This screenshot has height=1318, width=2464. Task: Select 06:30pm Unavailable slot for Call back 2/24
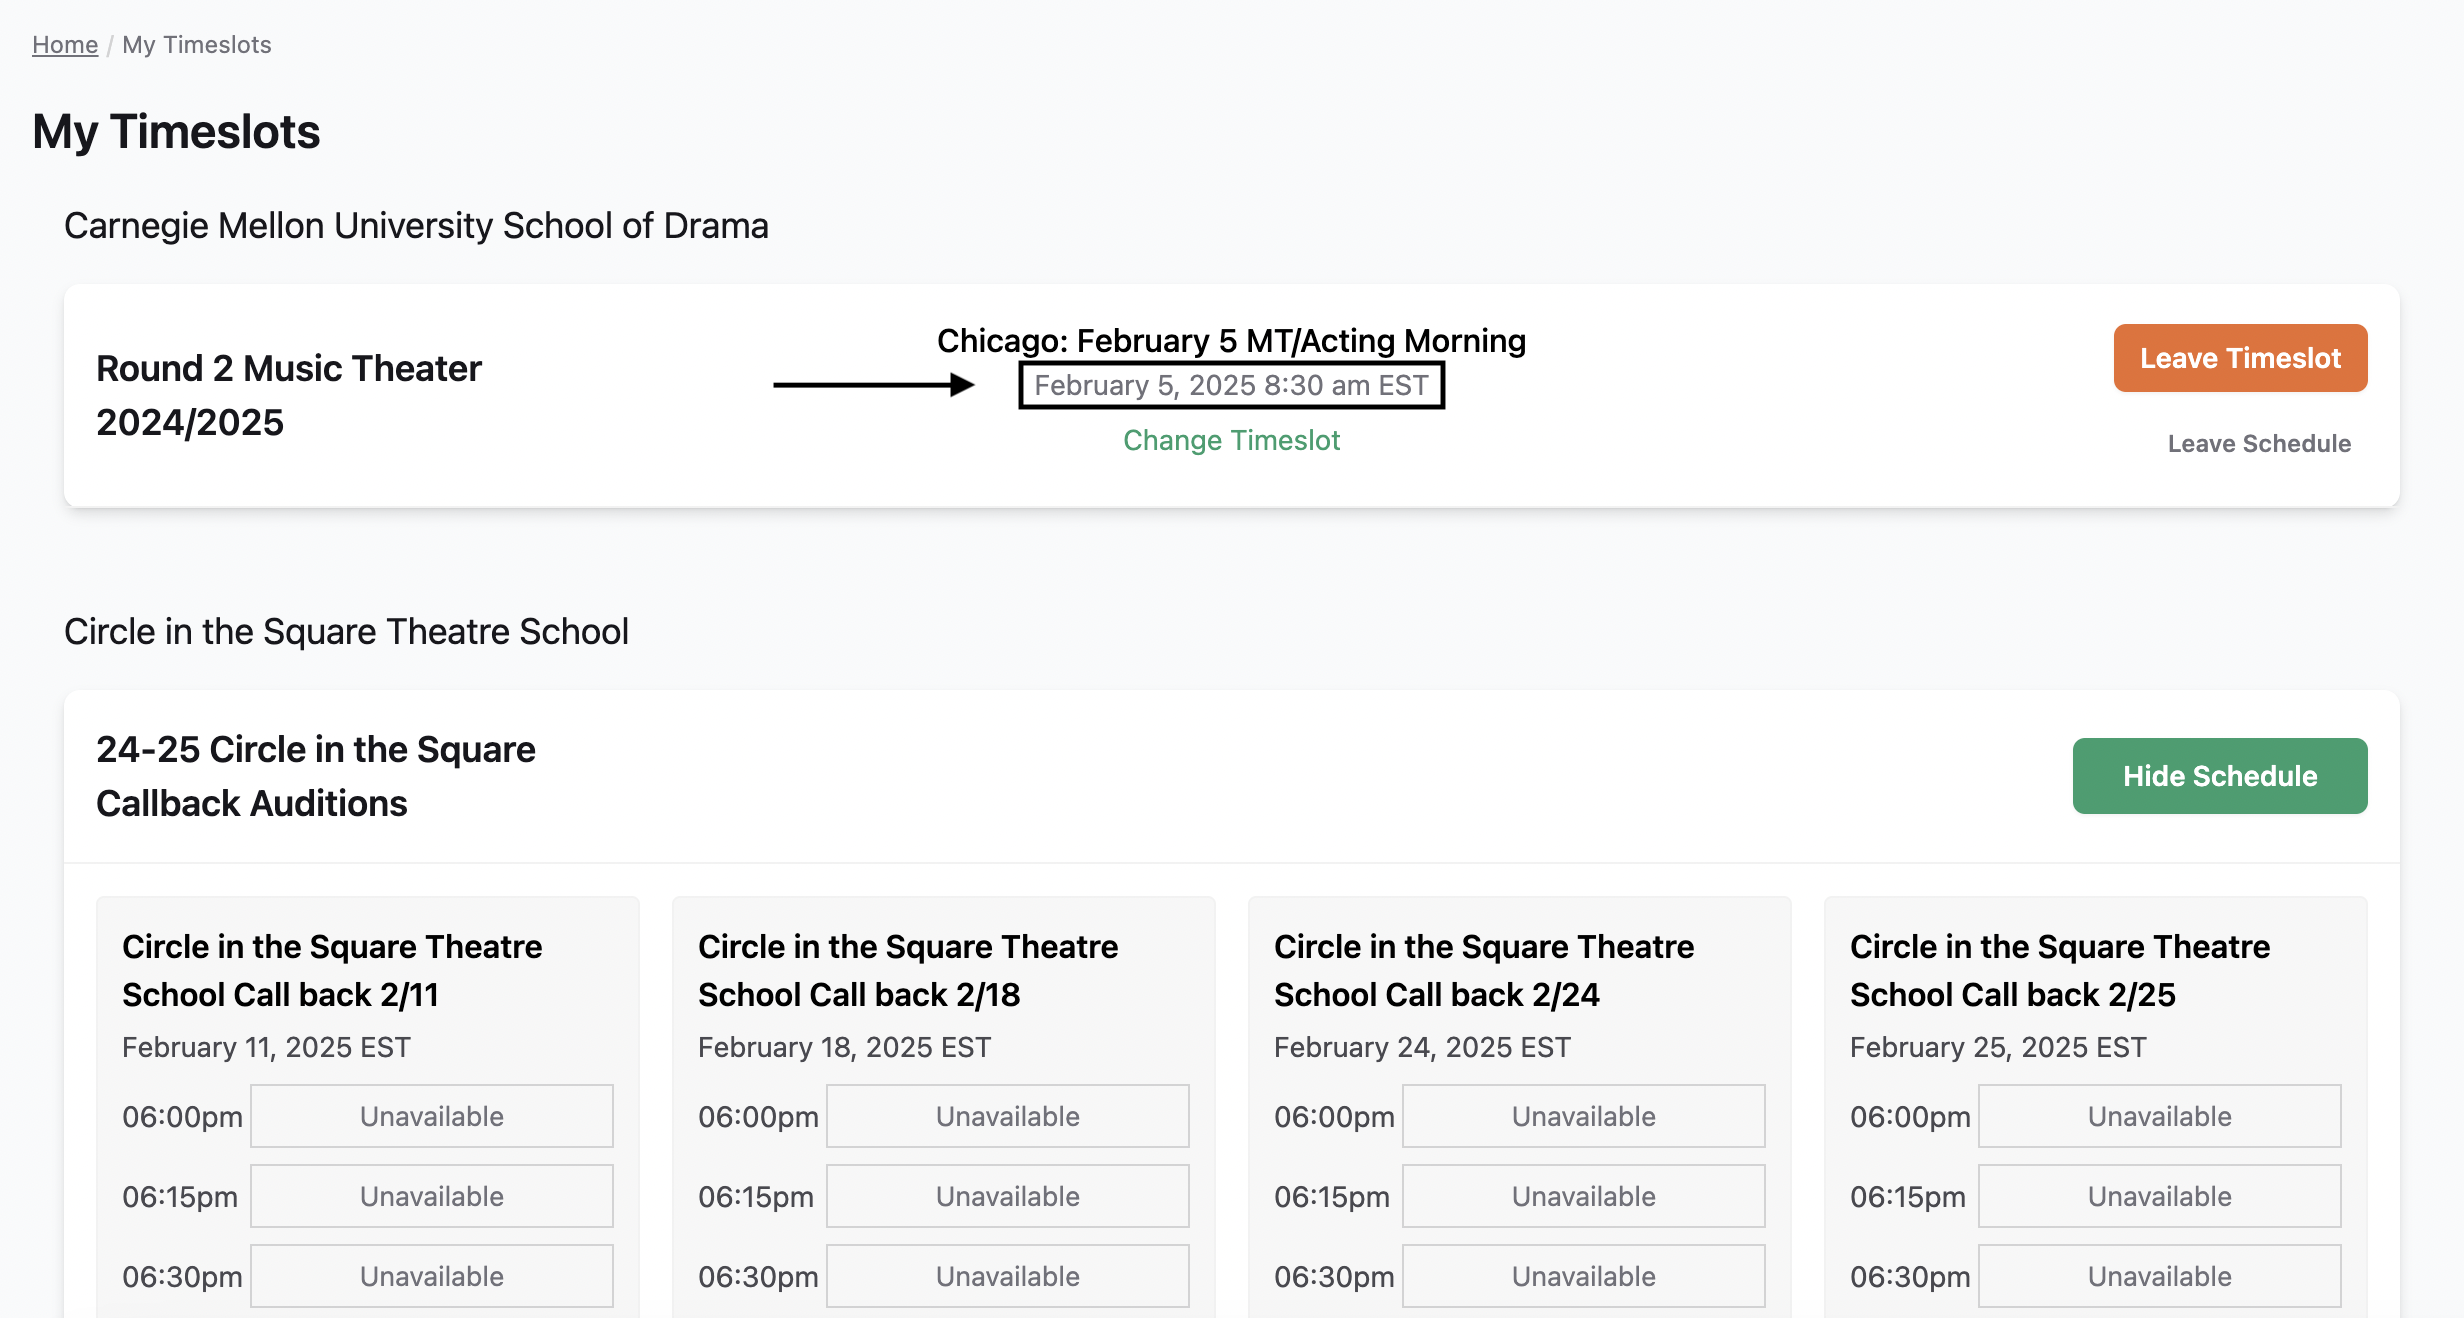coord(1584,1276)
